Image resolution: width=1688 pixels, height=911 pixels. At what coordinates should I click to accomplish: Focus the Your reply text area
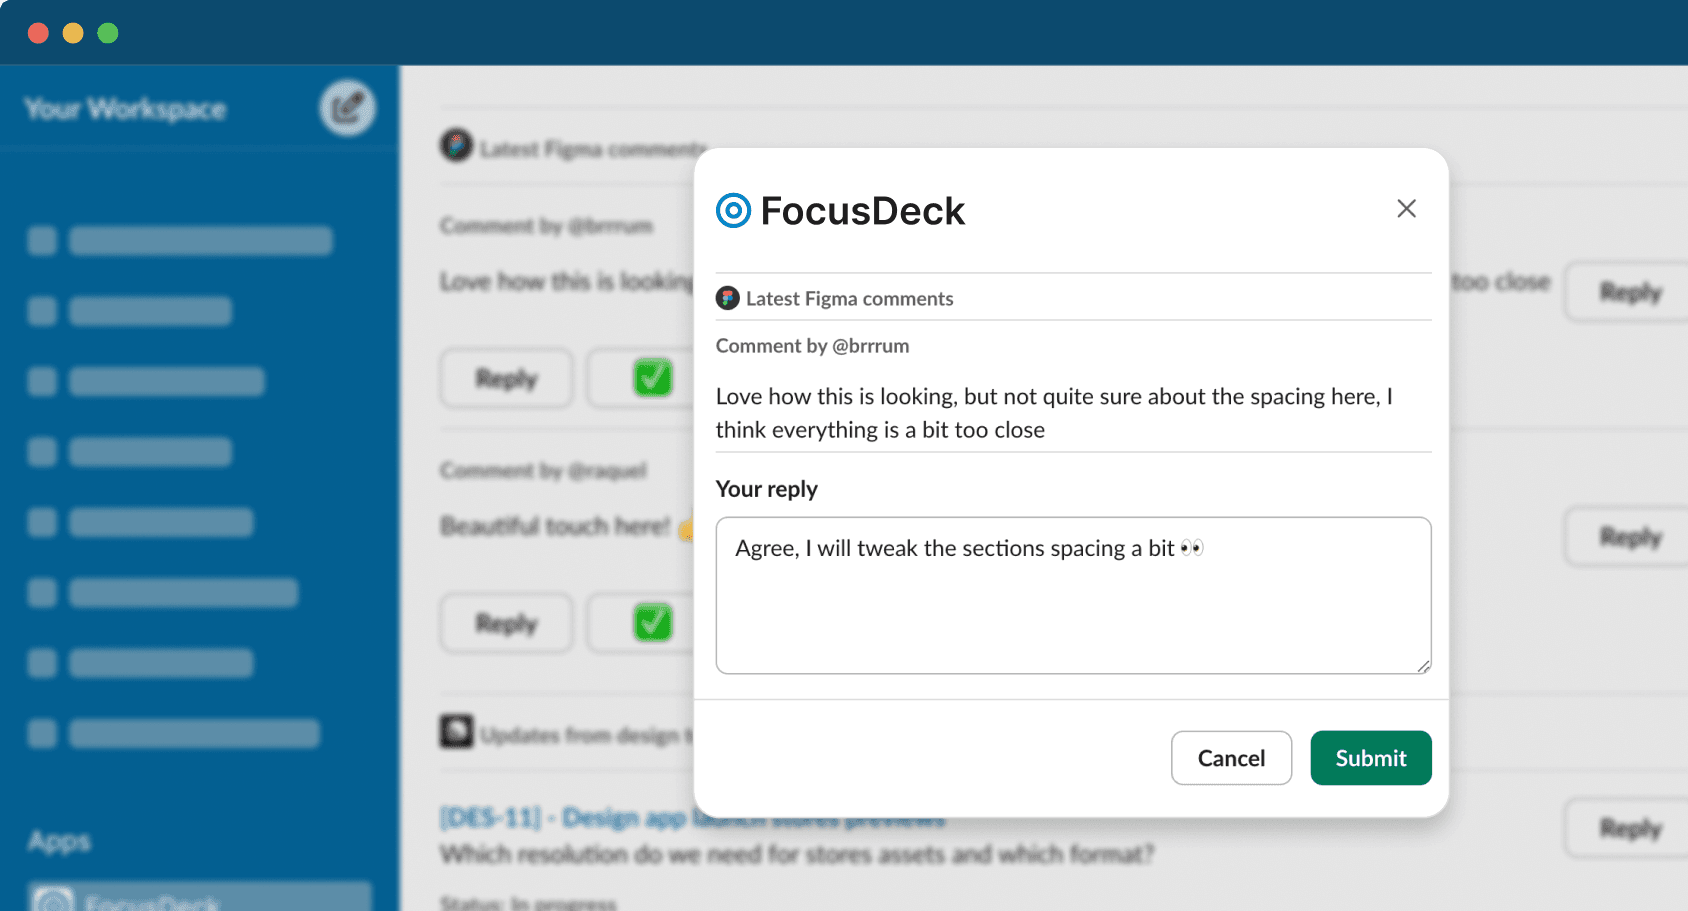pos(1073,610)
